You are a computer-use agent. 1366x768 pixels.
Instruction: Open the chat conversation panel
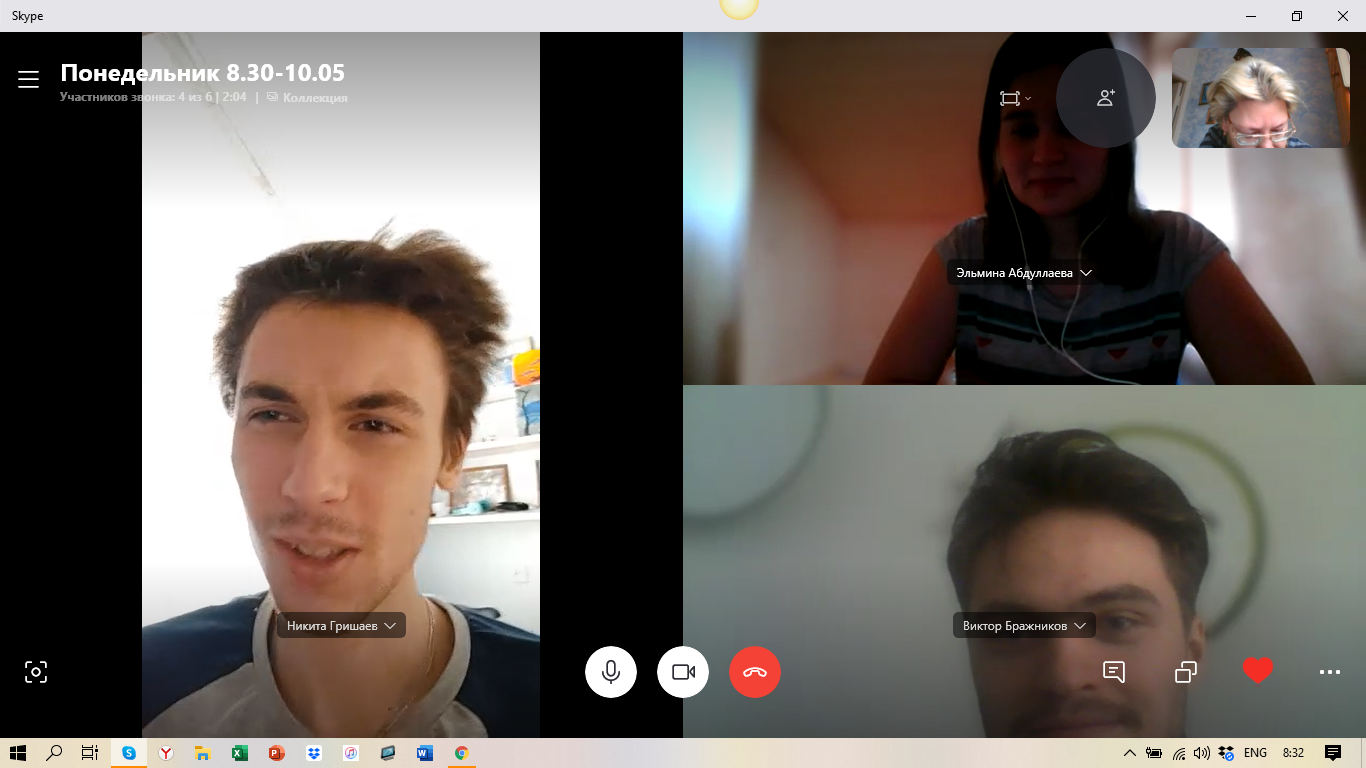1114,672
